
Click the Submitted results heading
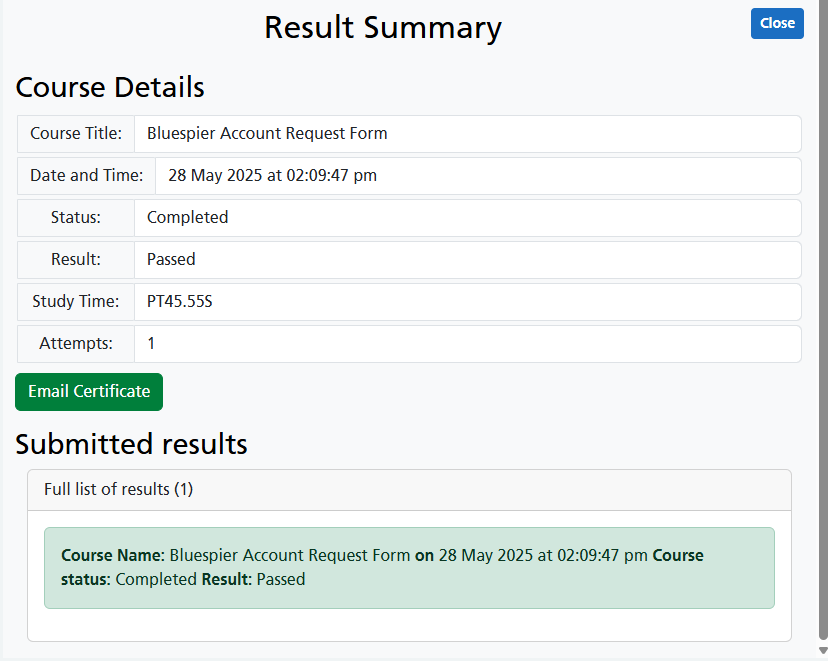pos(131,444)
